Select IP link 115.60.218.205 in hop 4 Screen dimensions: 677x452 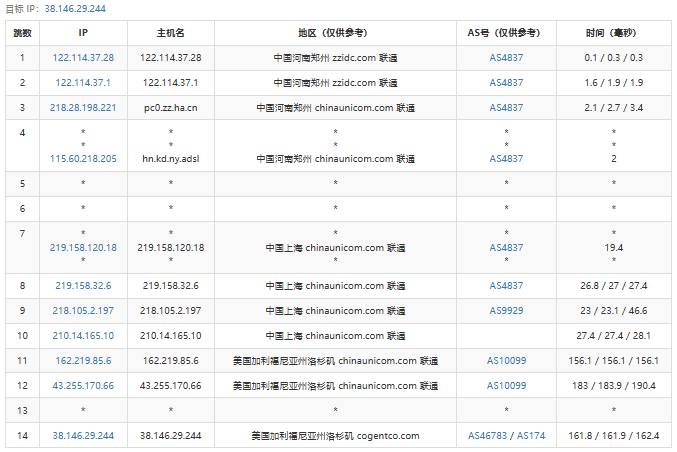pyautogui.click(x=83, y=159)
